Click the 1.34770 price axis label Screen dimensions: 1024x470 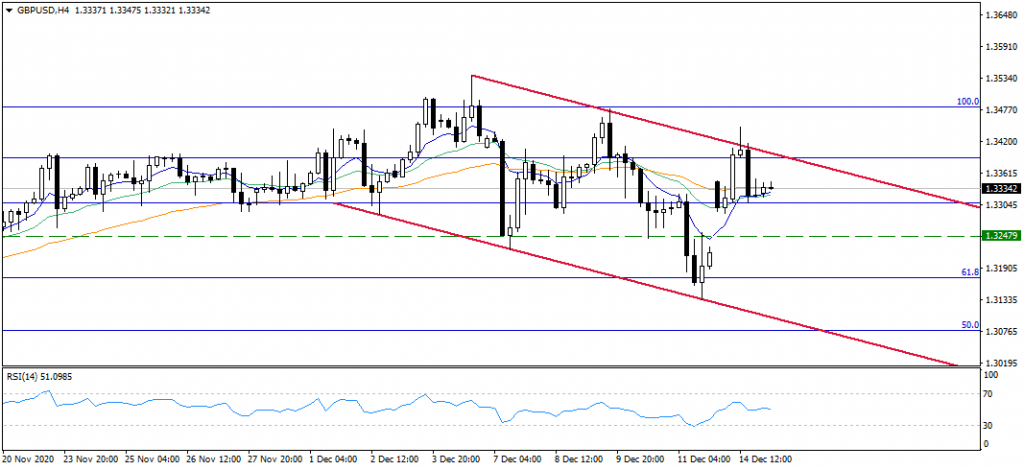pos(1001,110)
